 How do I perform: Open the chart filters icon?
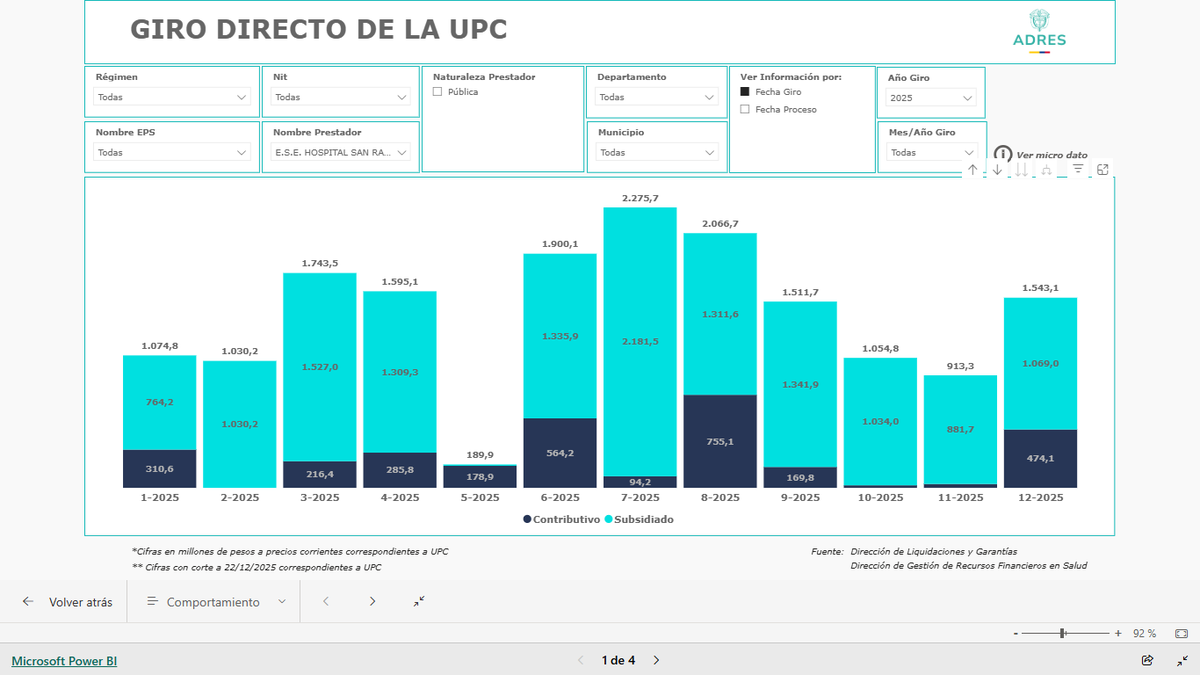(x=1078, y=169)
